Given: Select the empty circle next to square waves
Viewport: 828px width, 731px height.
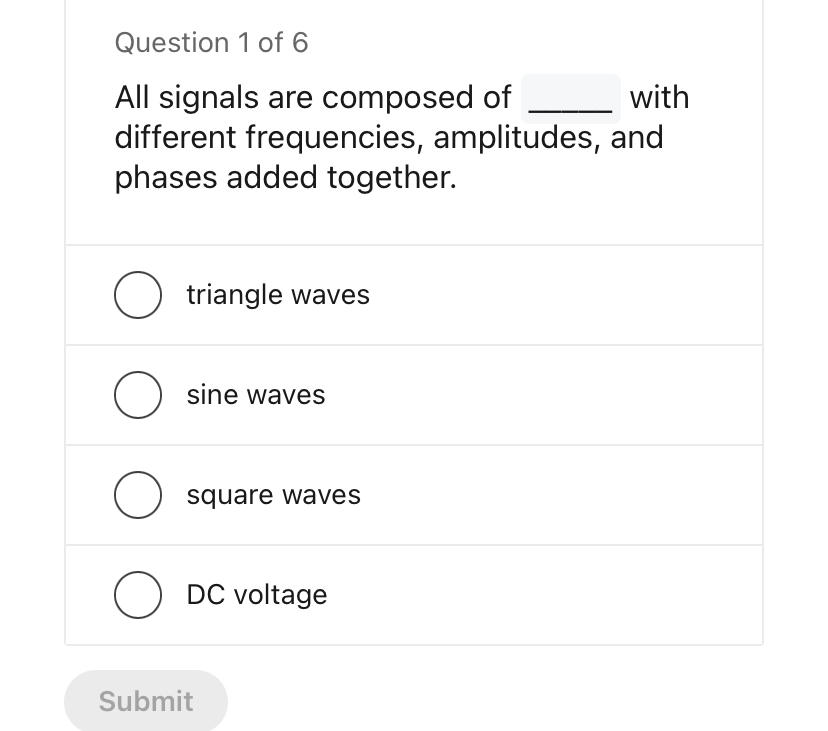Looking at the screenshot, I should 138,495.
